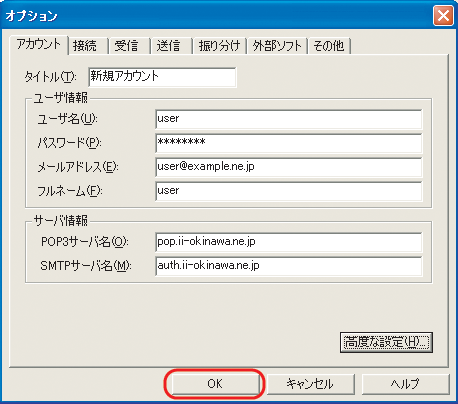Open the その他 tab

[329, 46]
